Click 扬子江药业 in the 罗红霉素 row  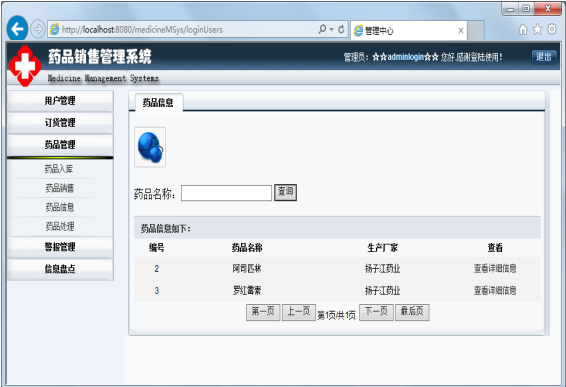tap(383, 291)
